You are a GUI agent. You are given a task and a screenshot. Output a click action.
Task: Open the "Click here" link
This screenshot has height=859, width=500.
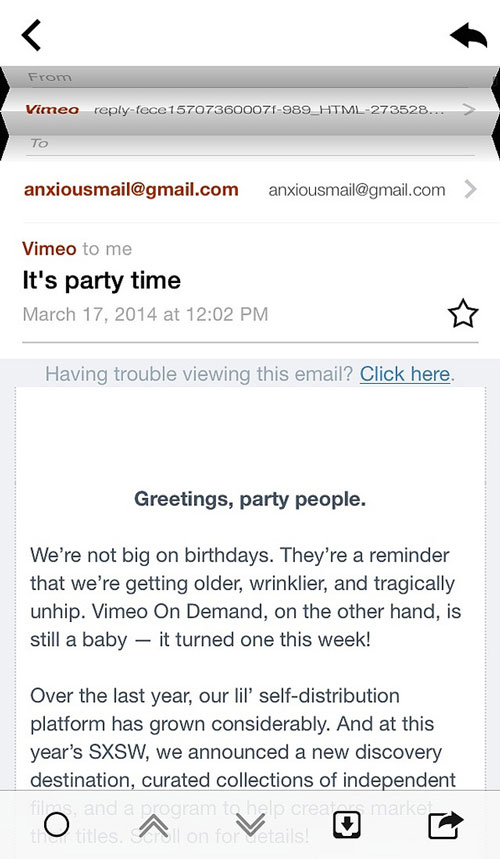(x=405, y=374)
